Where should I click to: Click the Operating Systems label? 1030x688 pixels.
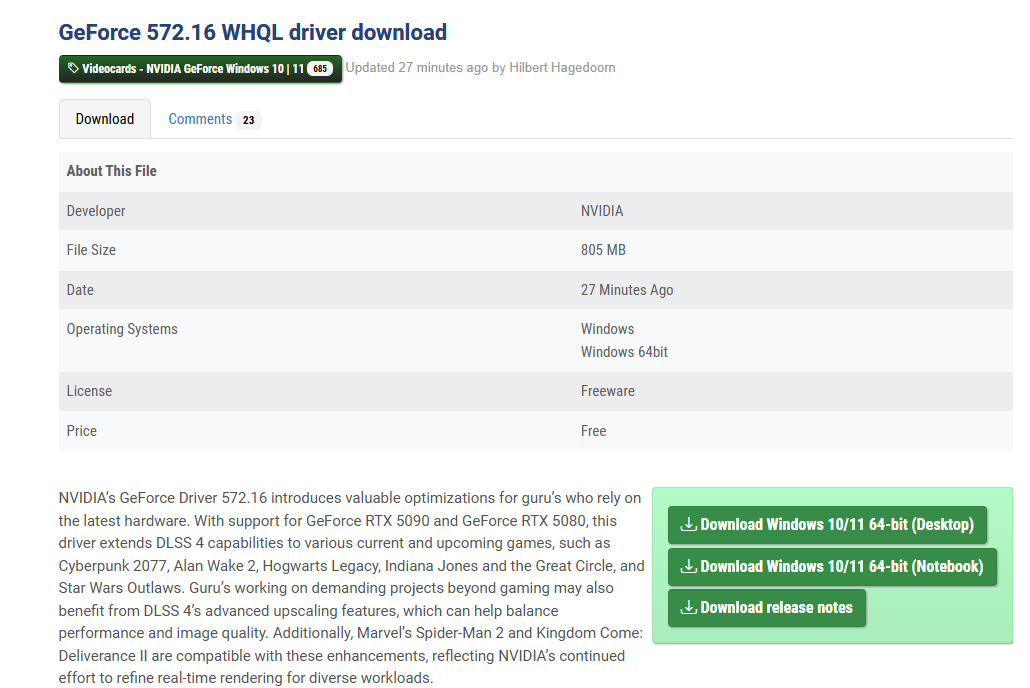pyautogui.click(x=122, y=329)
